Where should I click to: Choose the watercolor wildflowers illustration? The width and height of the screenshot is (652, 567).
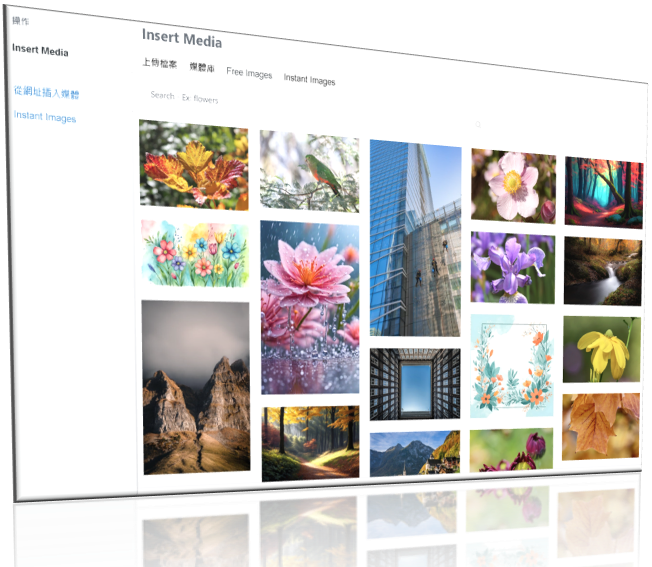pos(194,254)
